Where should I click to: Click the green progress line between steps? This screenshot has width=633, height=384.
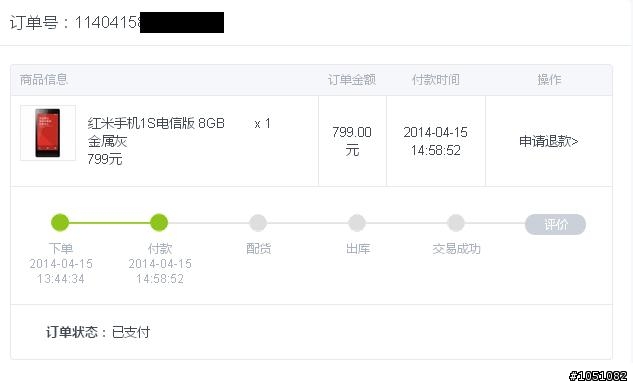(109, 222)
